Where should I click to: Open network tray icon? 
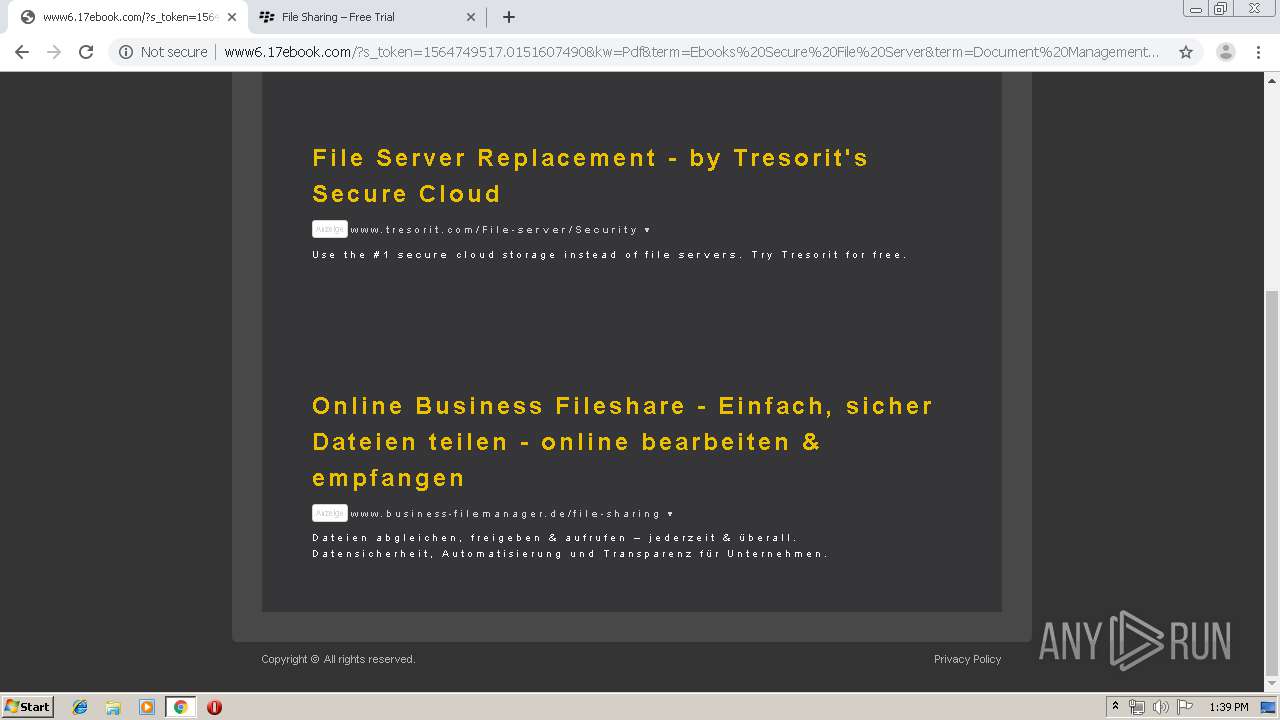coord(1137,707)
